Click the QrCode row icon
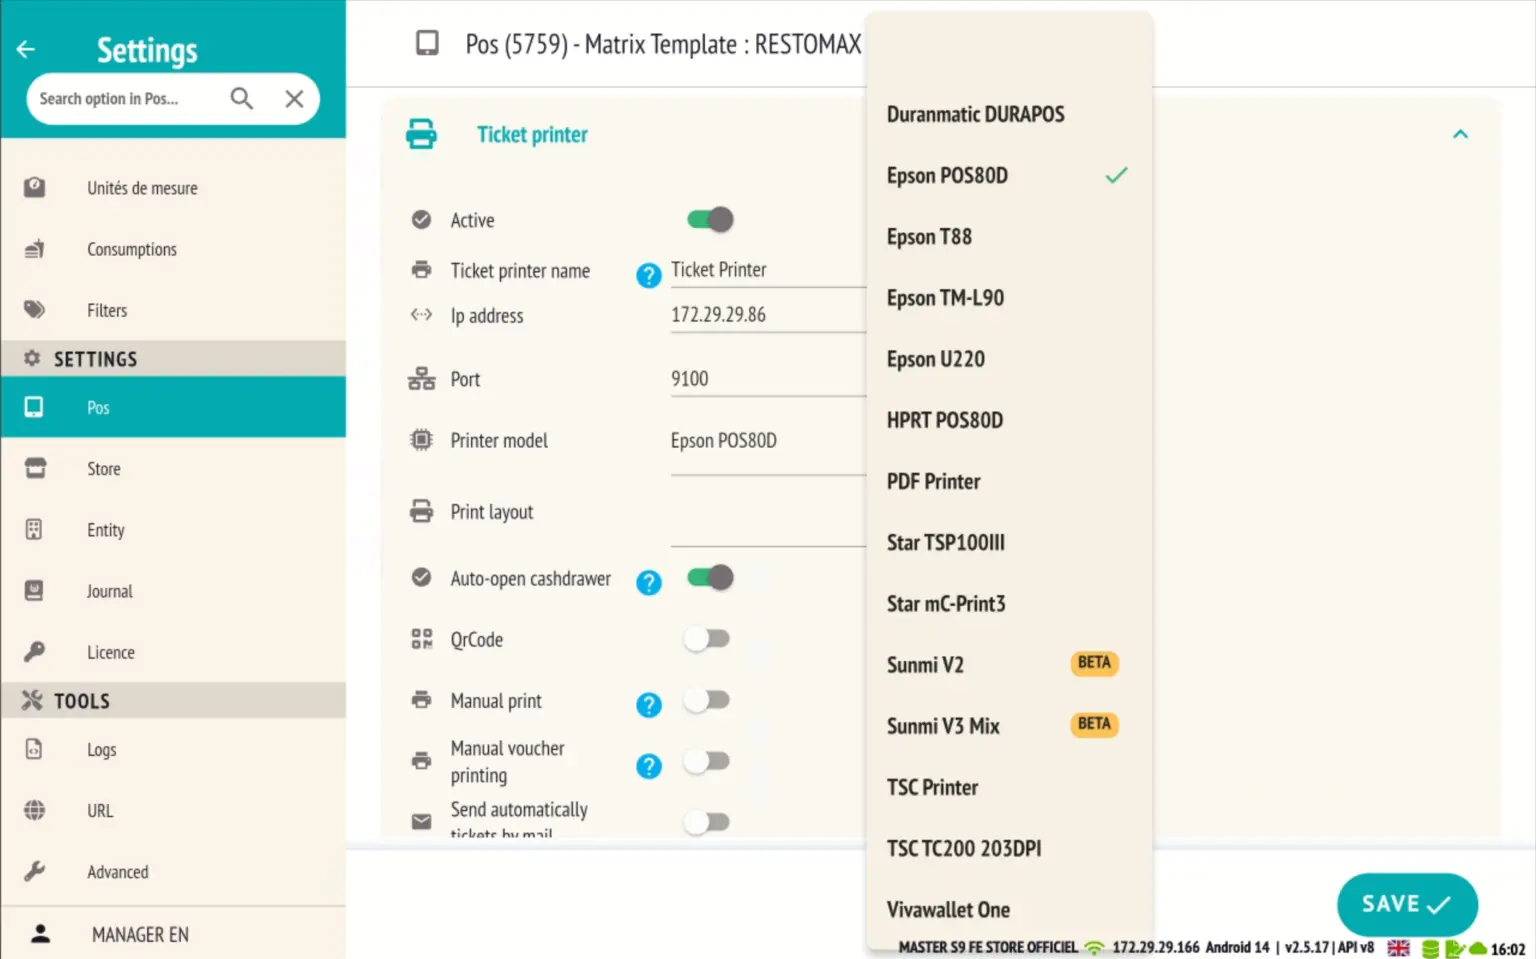The image size is (1536, 959). pos(421,639)
